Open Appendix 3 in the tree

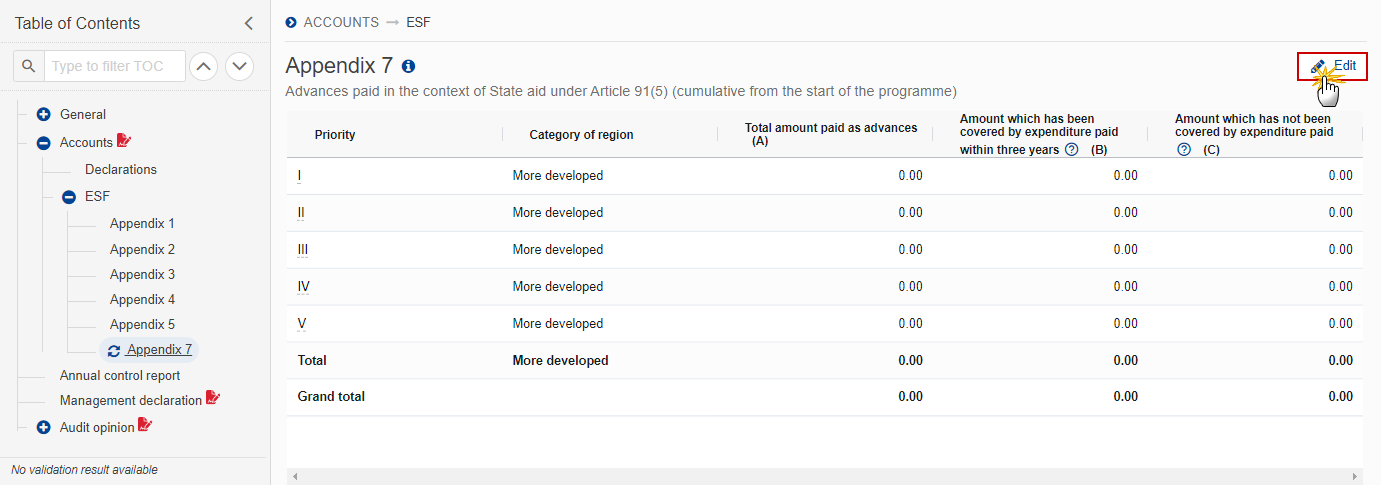click(142, 274)
